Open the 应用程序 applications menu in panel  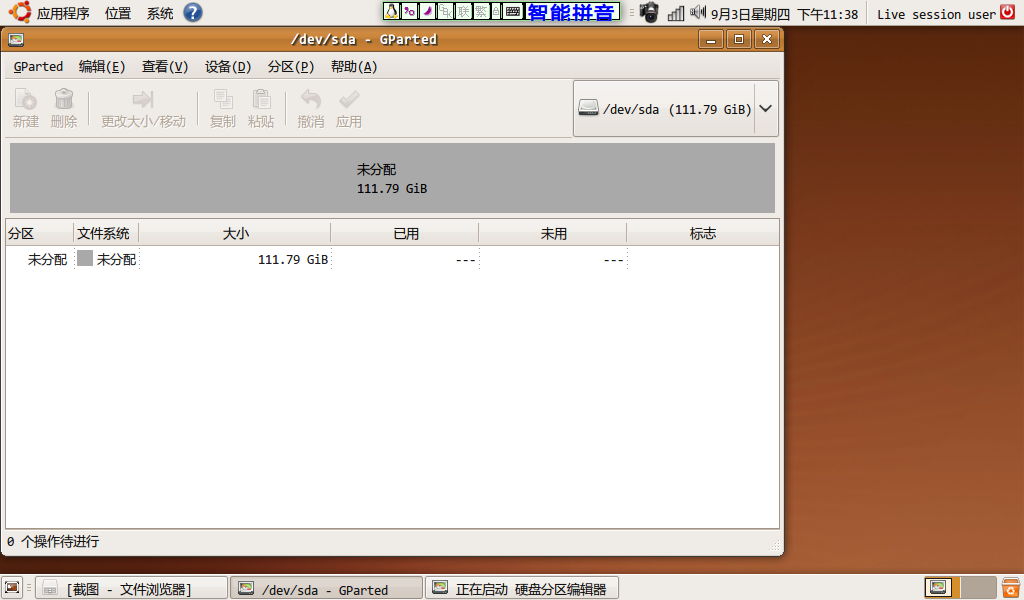pyautogui.click(x=63, y=13)
